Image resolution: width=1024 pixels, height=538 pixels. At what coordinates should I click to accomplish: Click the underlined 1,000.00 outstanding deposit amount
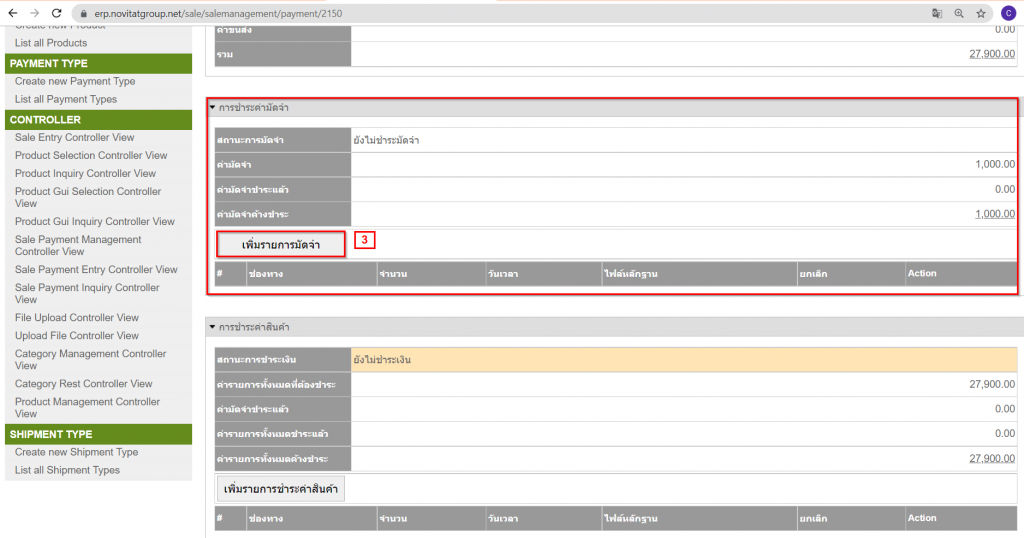(995, 213)
